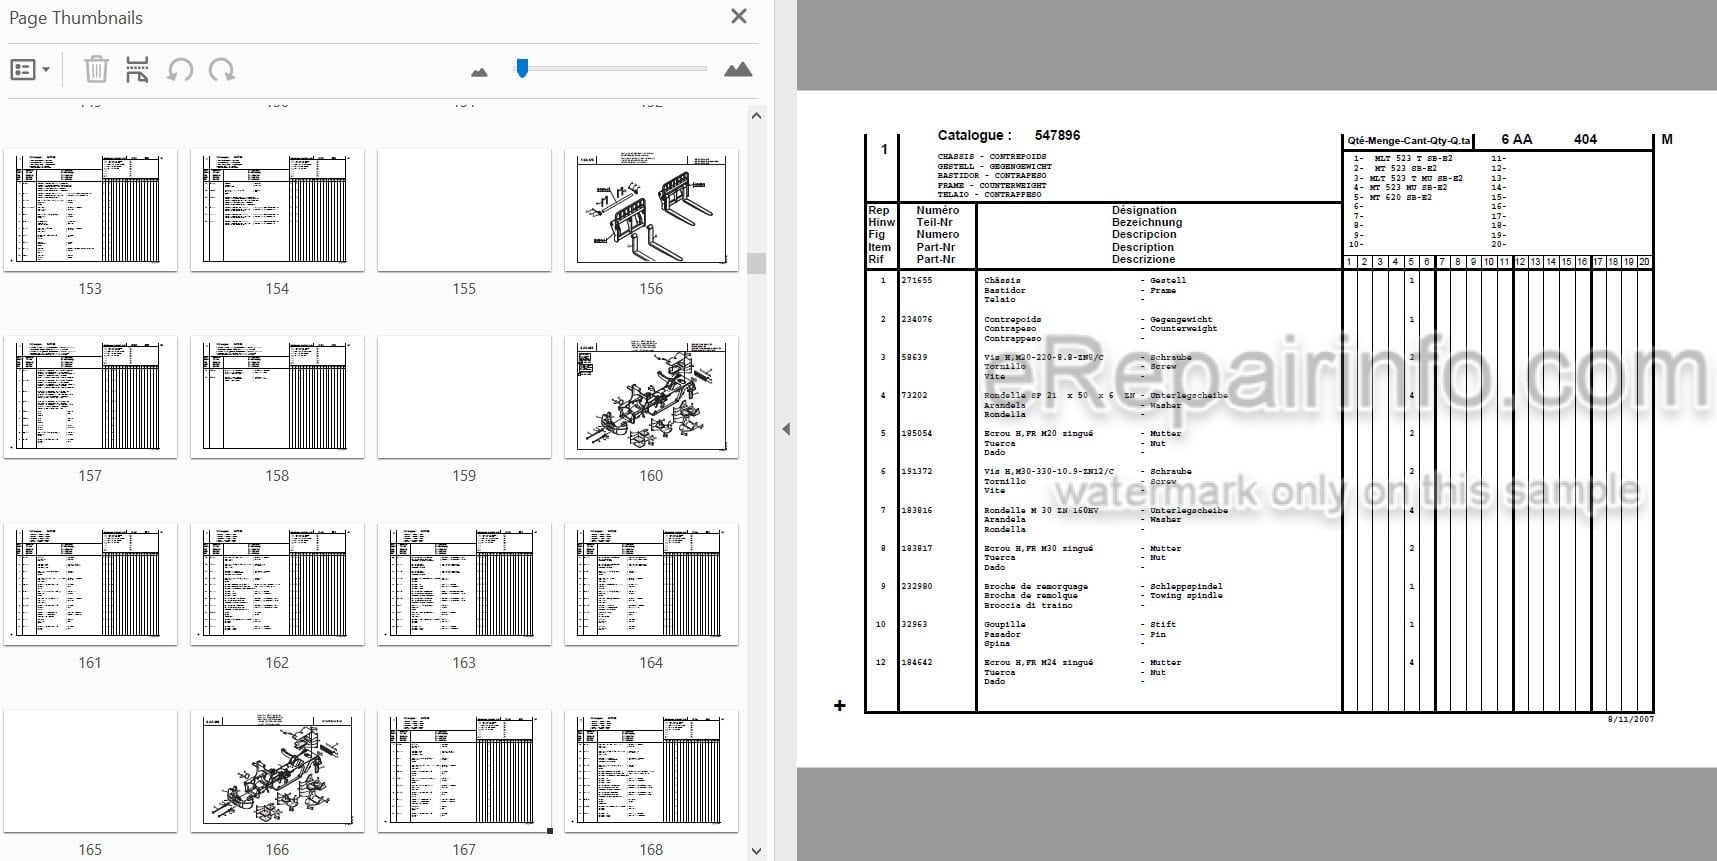Viewport: 1717px width, 861px height.
Task: Click part number 183816
Action: point(916,510)
